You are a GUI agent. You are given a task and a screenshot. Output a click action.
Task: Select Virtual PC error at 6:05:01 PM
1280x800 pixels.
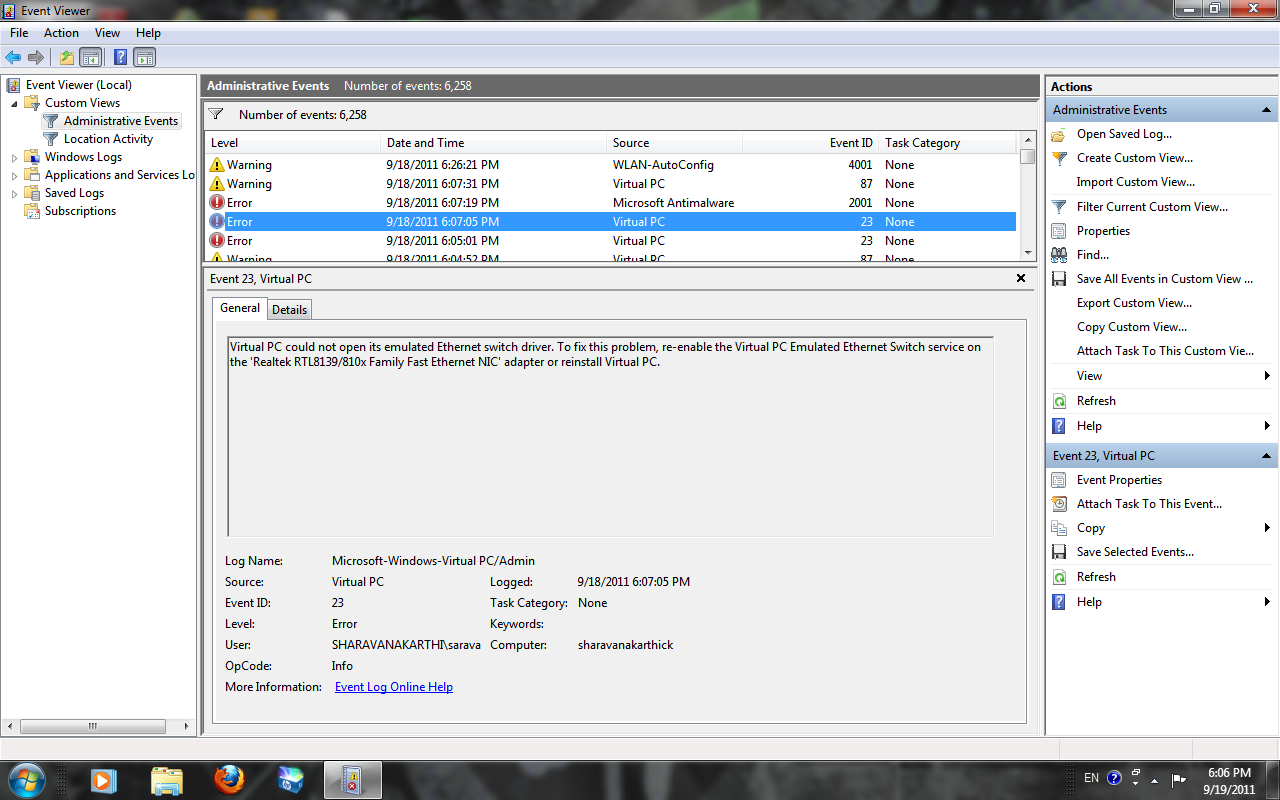(x=610, y=241)
